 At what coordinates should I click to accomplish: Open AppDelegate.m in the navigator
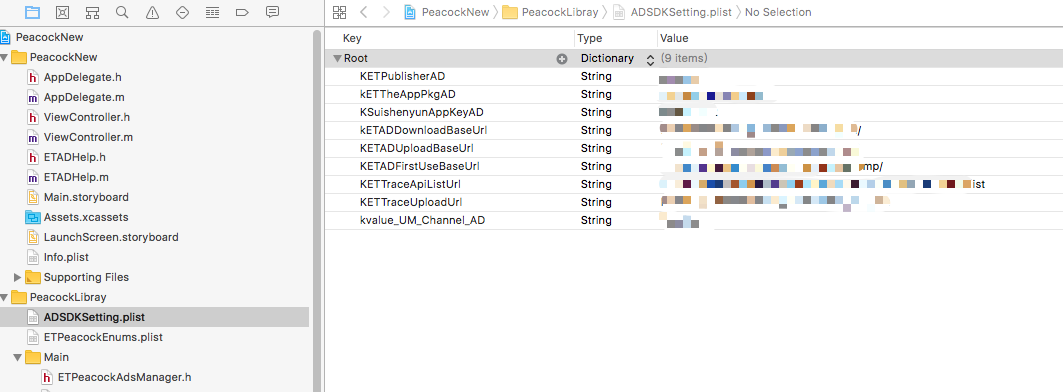tap(83, 97)
